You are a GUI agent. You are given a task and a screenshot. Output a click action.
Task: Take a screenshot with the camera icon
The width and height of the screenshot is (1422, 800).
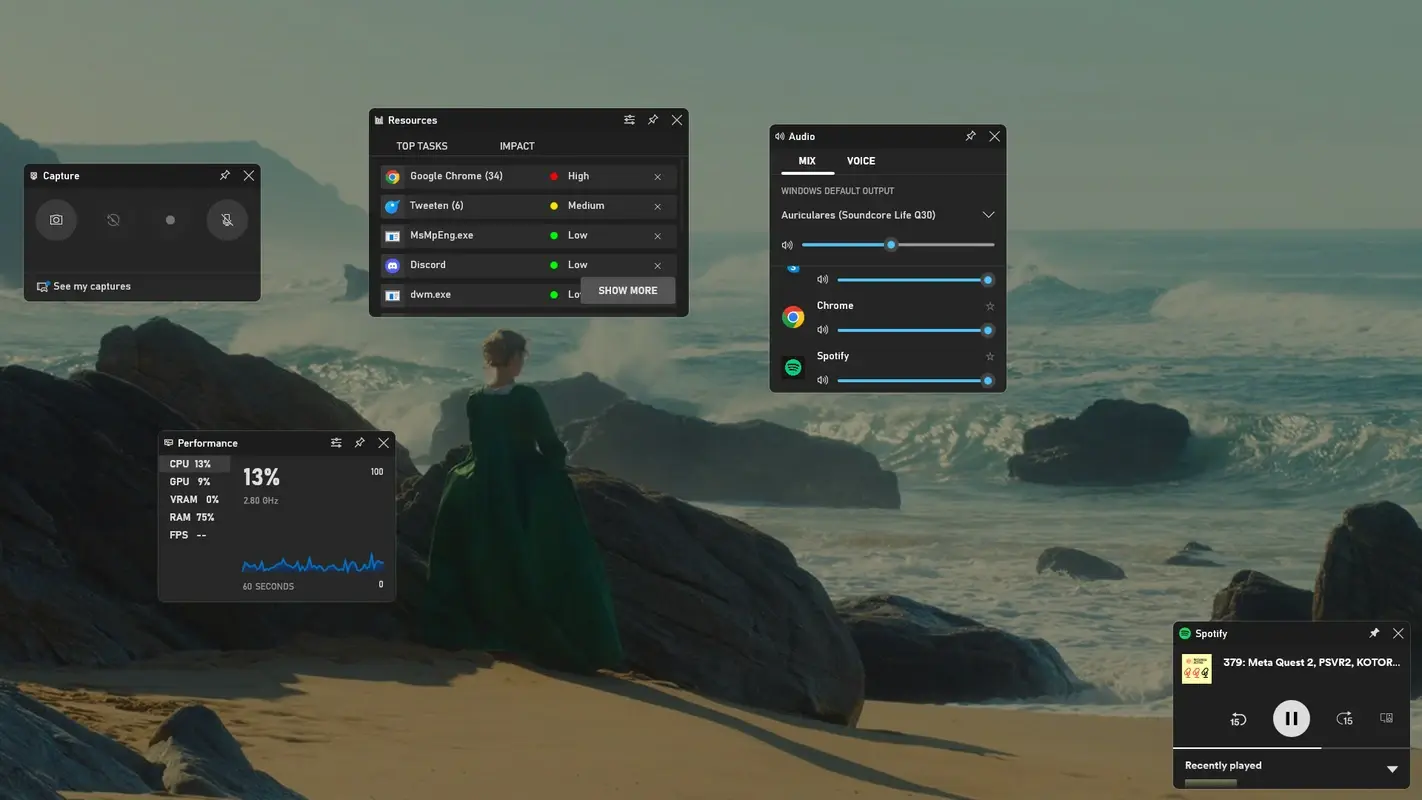point(55,219)
